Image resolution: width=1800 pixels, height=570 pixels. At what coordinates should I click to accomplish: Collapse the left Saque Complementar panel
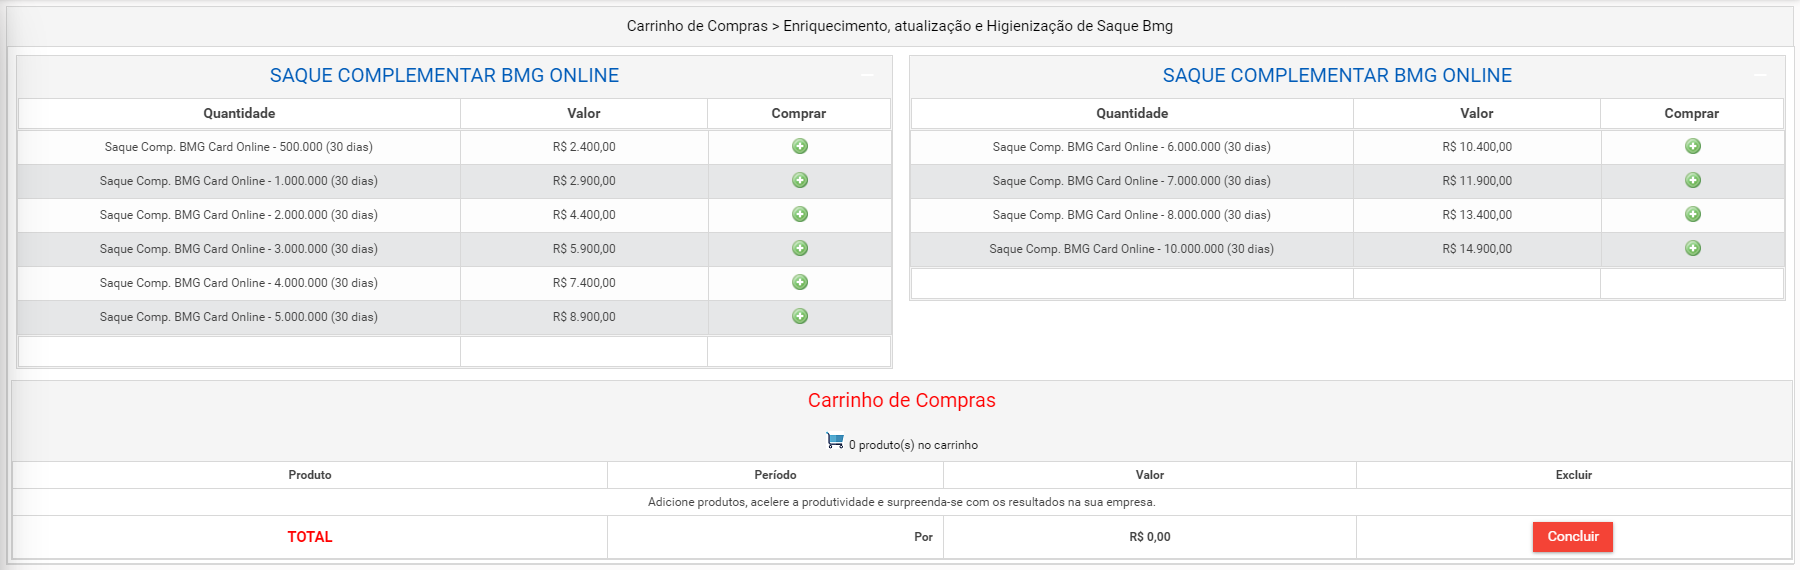(x=867, y=76)
